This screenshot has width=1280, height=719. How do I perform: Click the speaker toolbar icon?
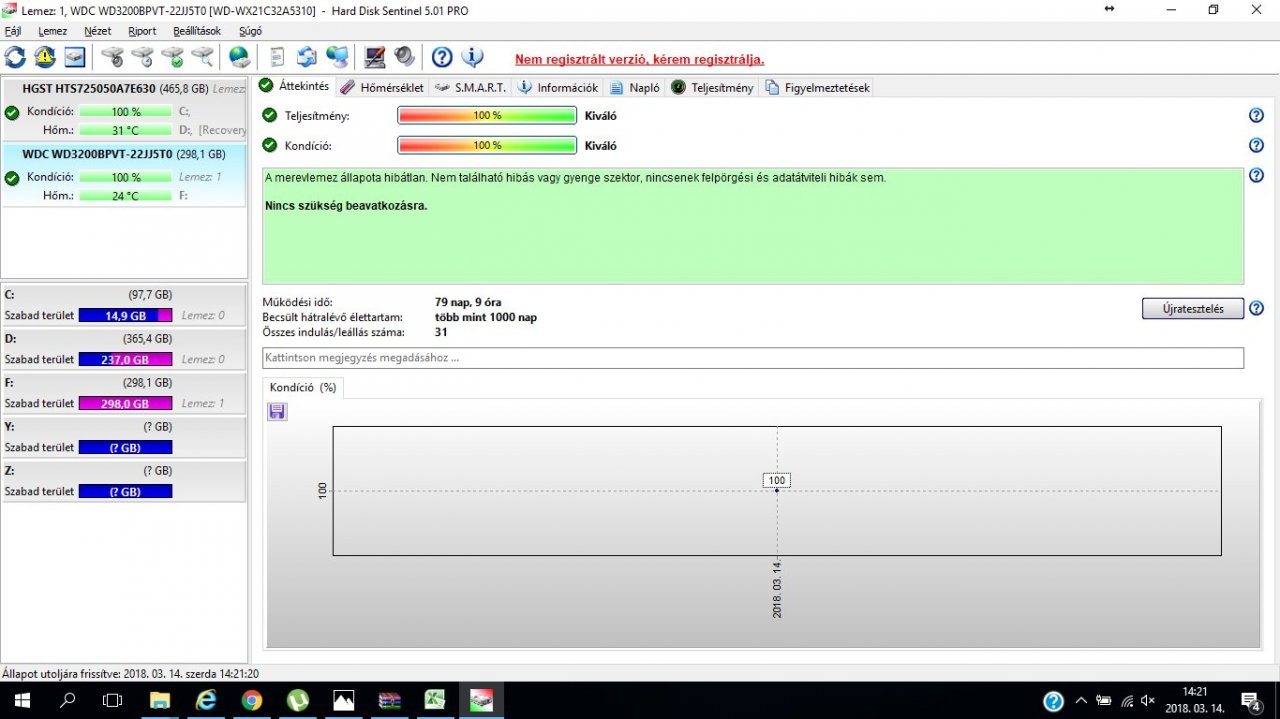pyautogui.click(x=405, y=57)
